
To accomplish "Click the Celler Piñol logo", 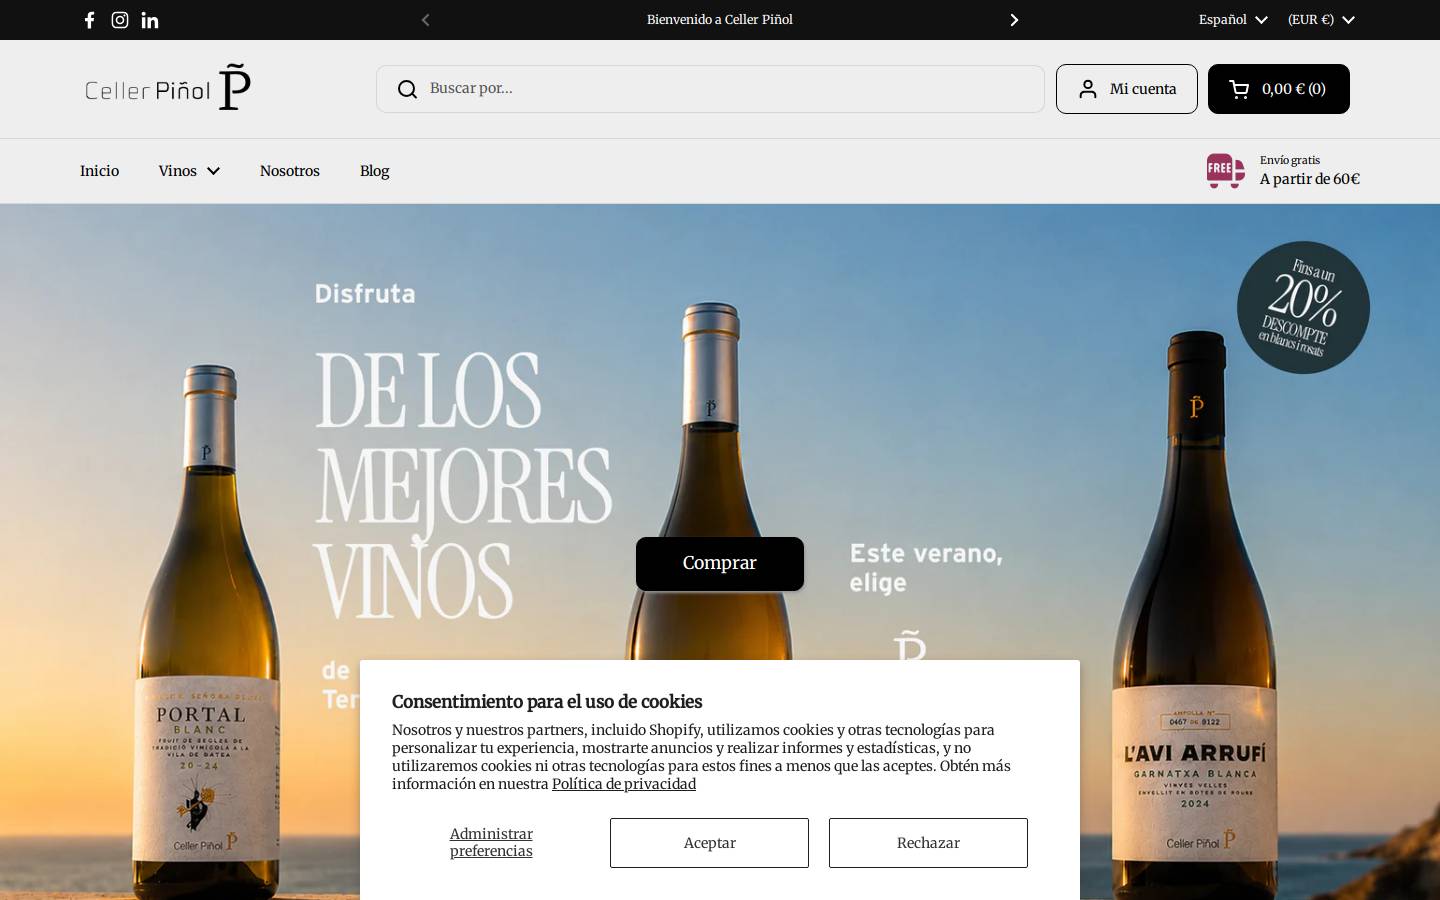I will click(x=168, y=88).
